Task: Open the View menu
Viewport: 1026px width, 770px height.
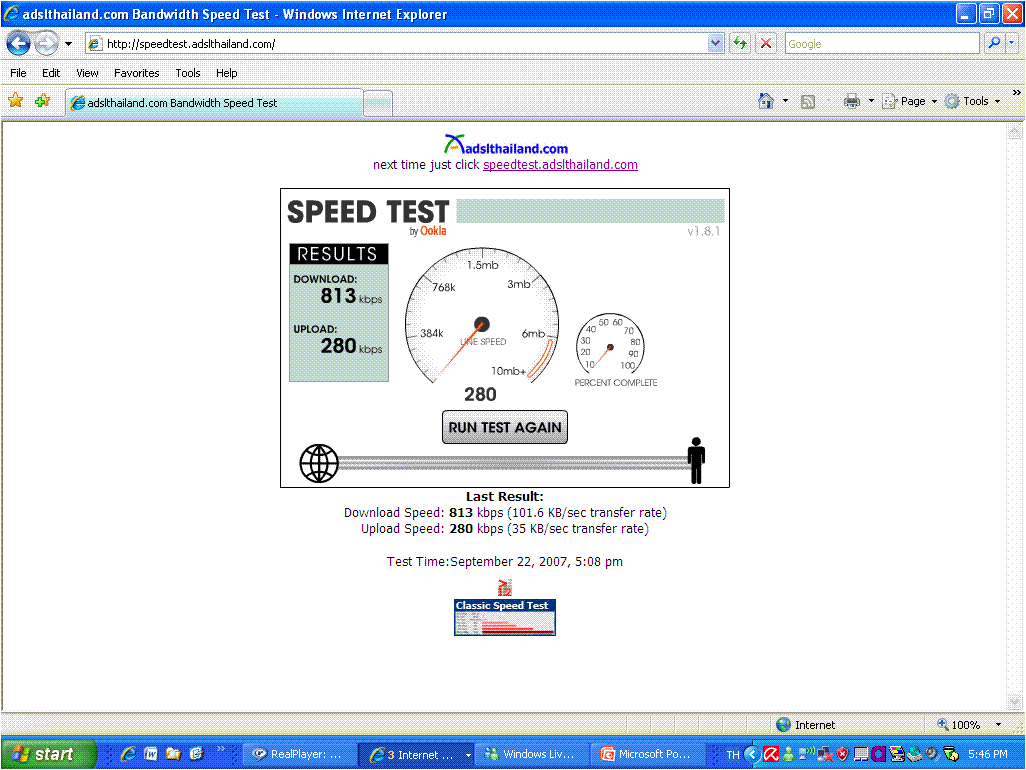Action: (87, 73)
